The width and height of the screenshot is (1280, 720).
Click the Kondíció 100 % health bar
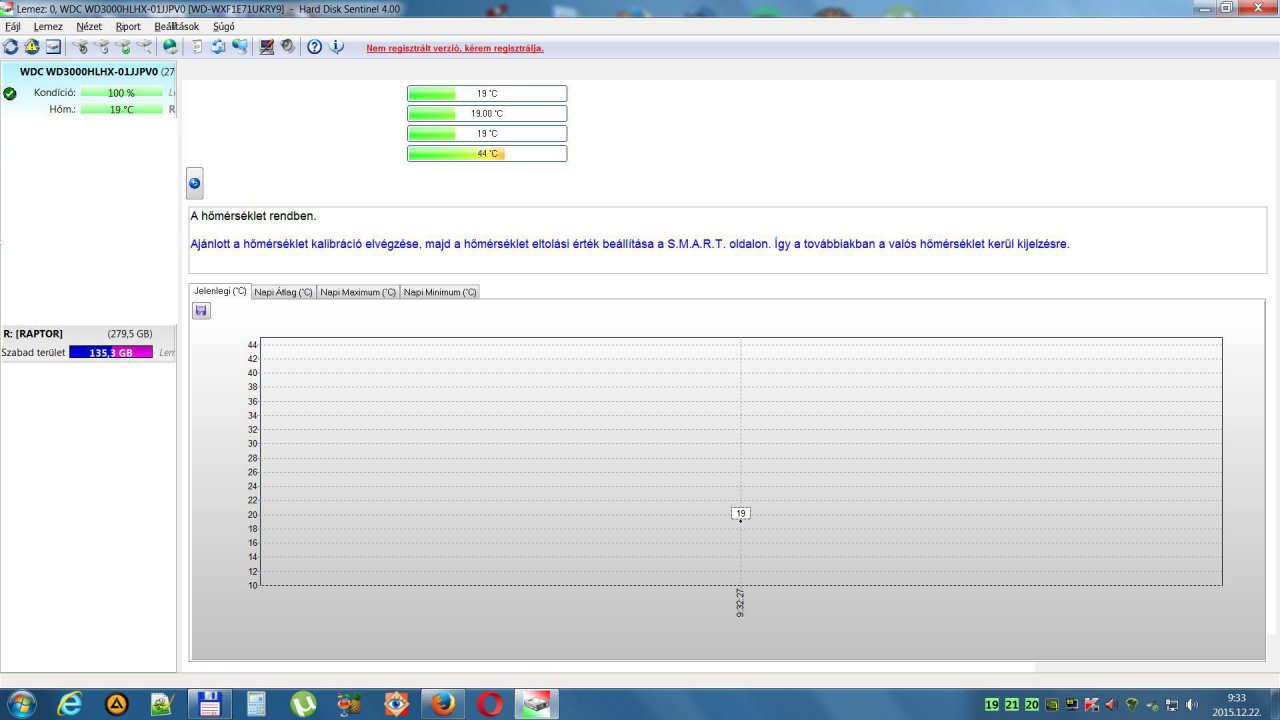[121, 93]
